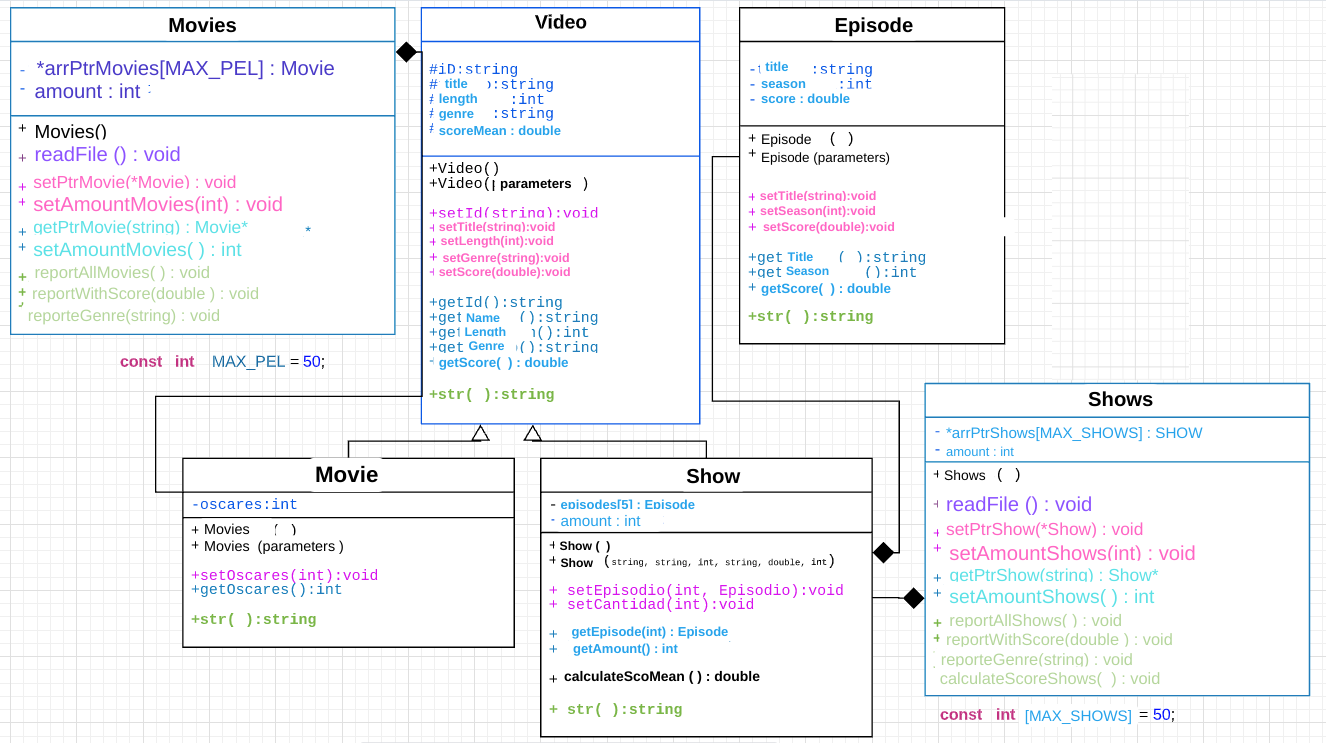Select 'getAmount() : int' method in Show
This screenshot has height=743, width=1326.
click(x=625, y=649)
